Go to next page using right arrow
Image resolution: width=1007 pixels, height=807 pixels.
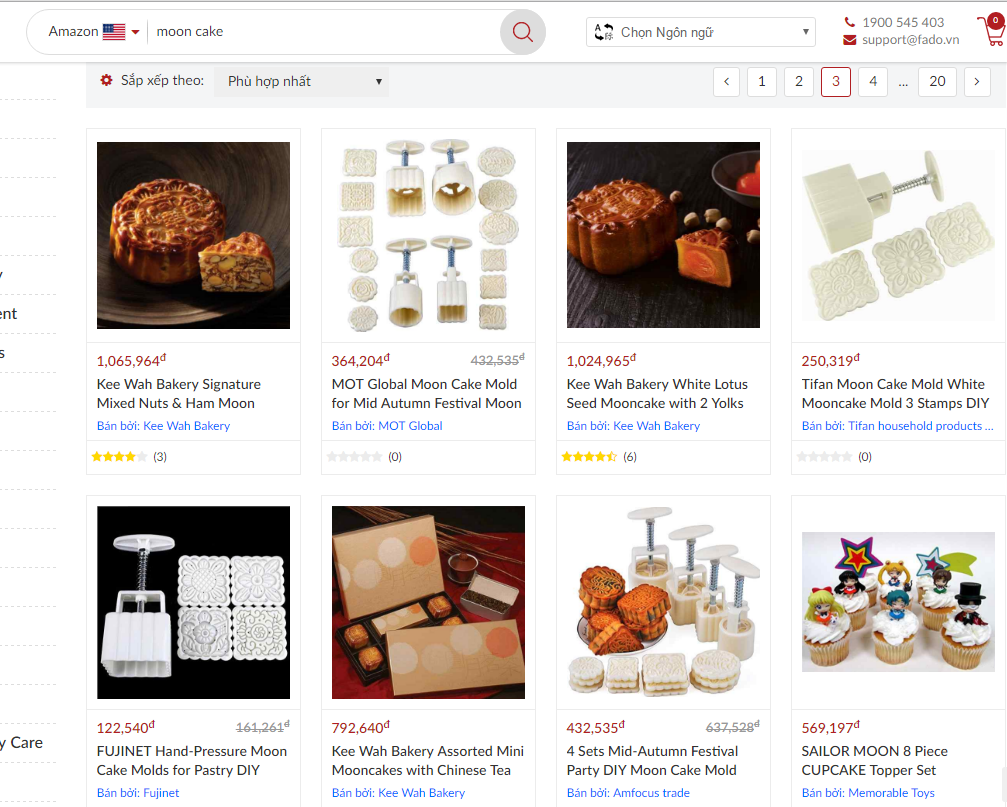[x=977, y=82]
